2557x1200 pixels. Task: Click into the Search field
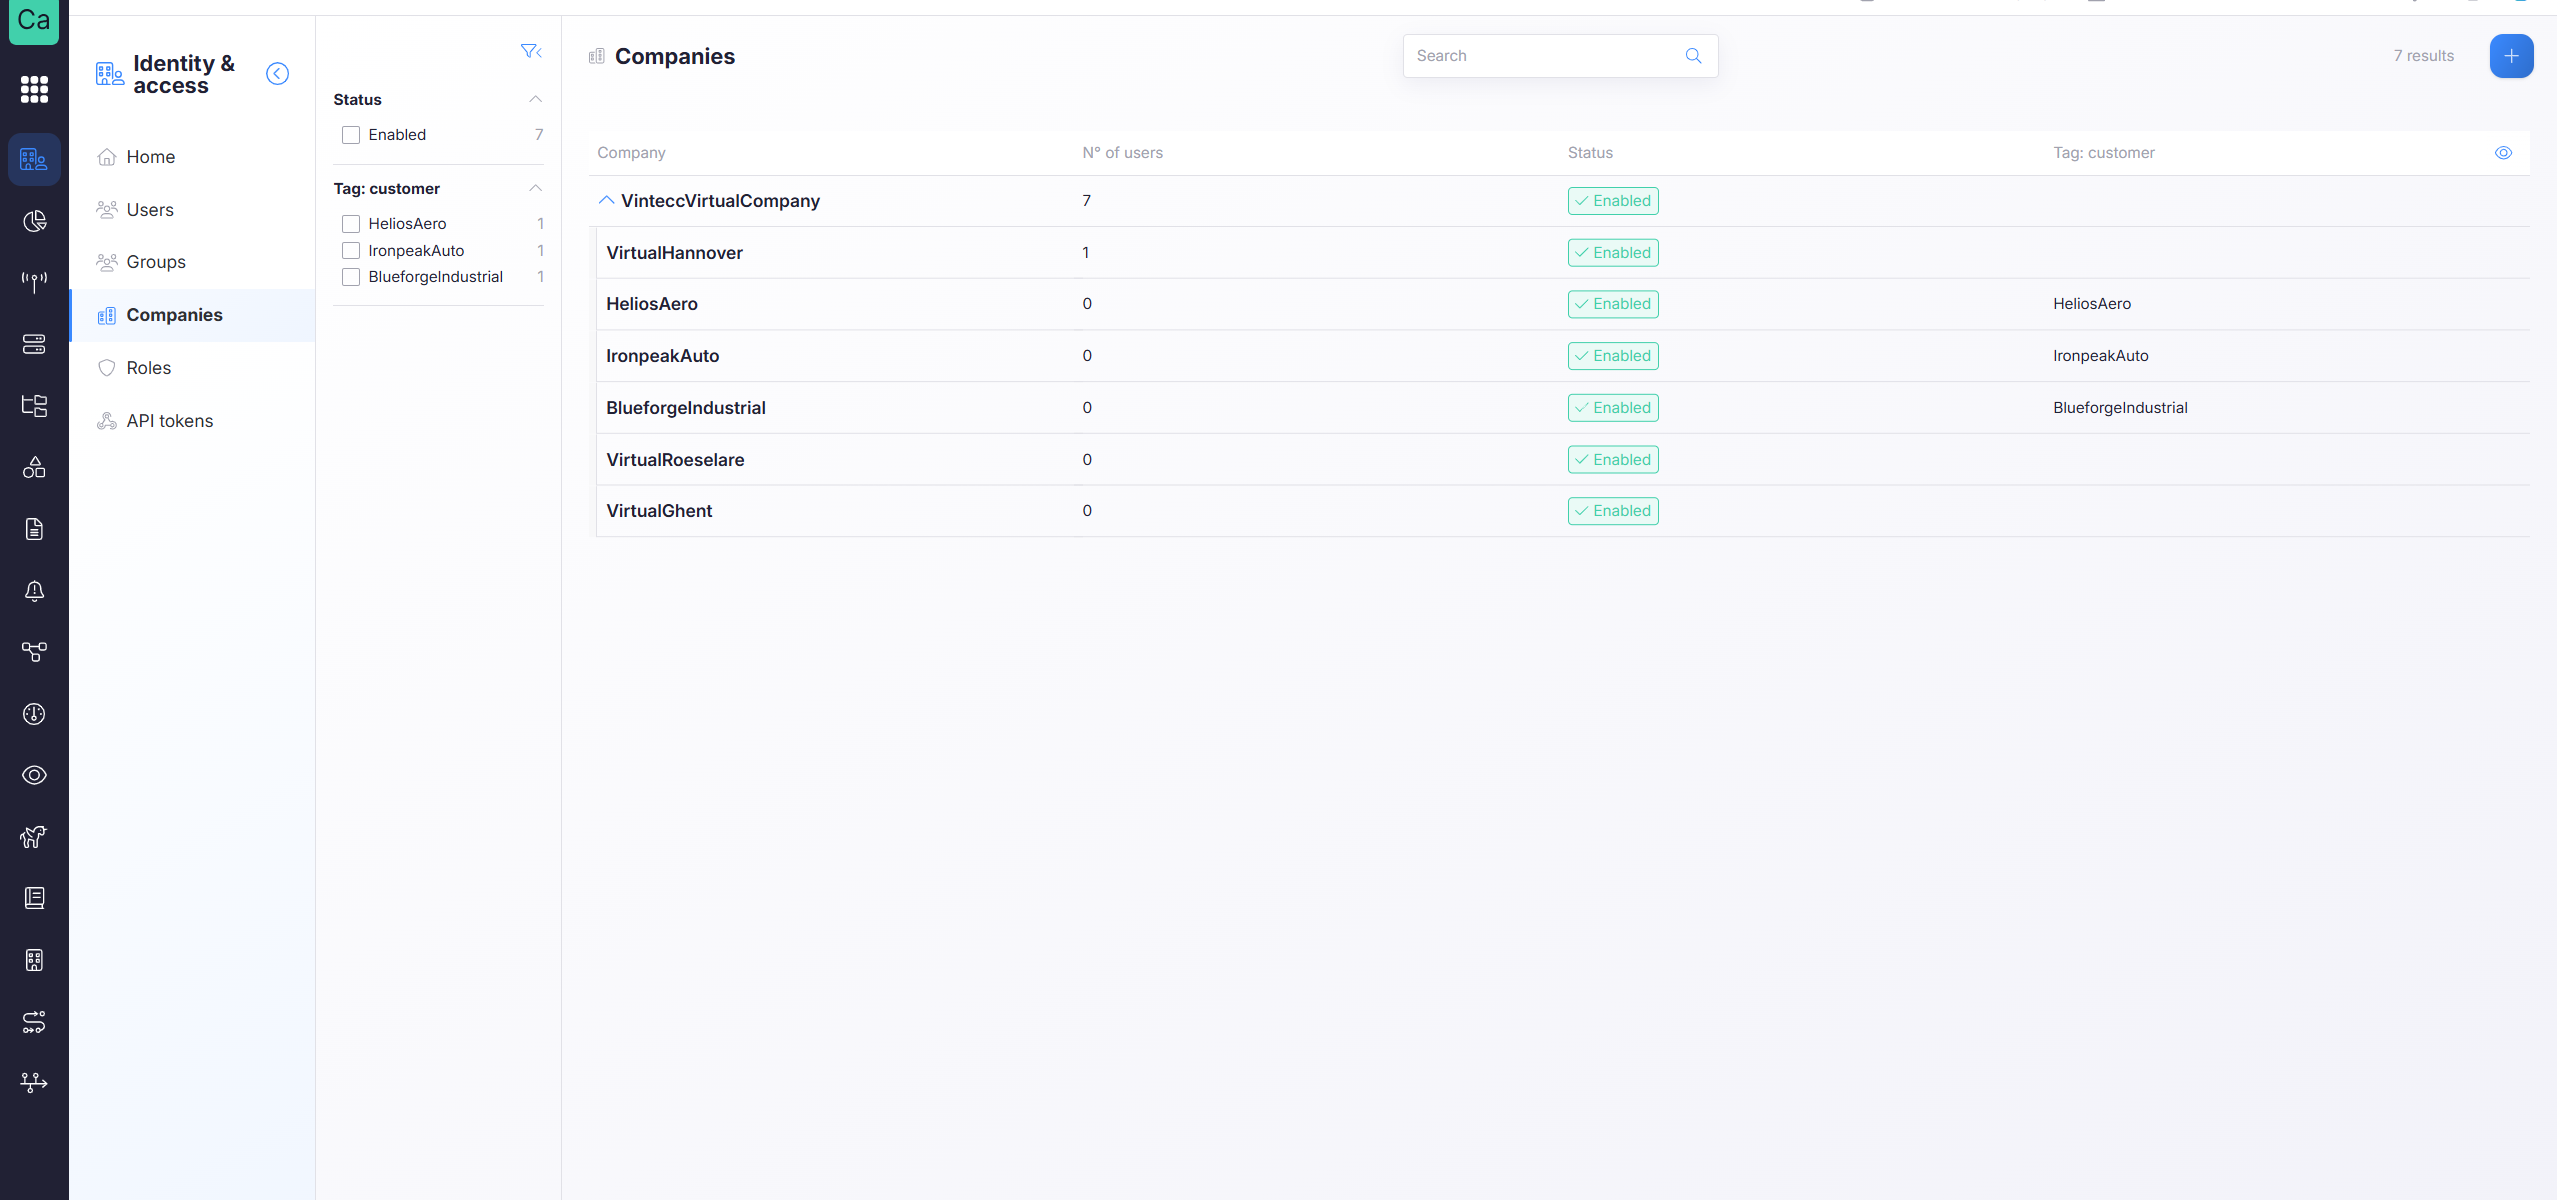tap(1560, 56)
